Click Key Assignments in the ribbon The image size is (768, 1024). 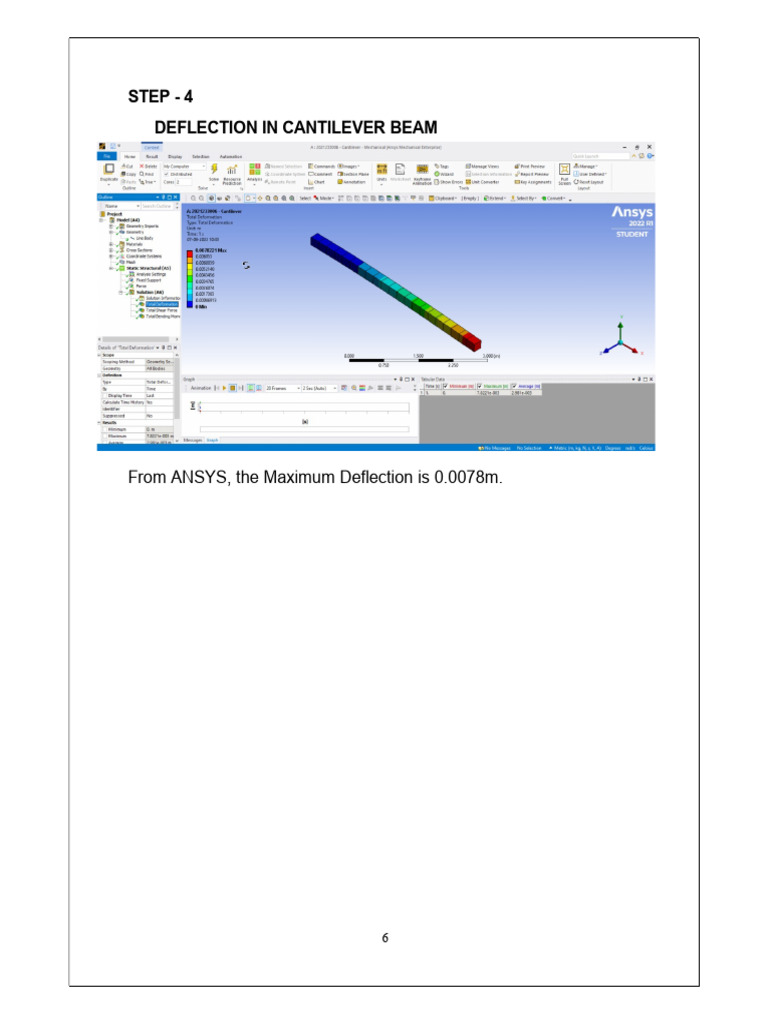[x=533, y=182]
